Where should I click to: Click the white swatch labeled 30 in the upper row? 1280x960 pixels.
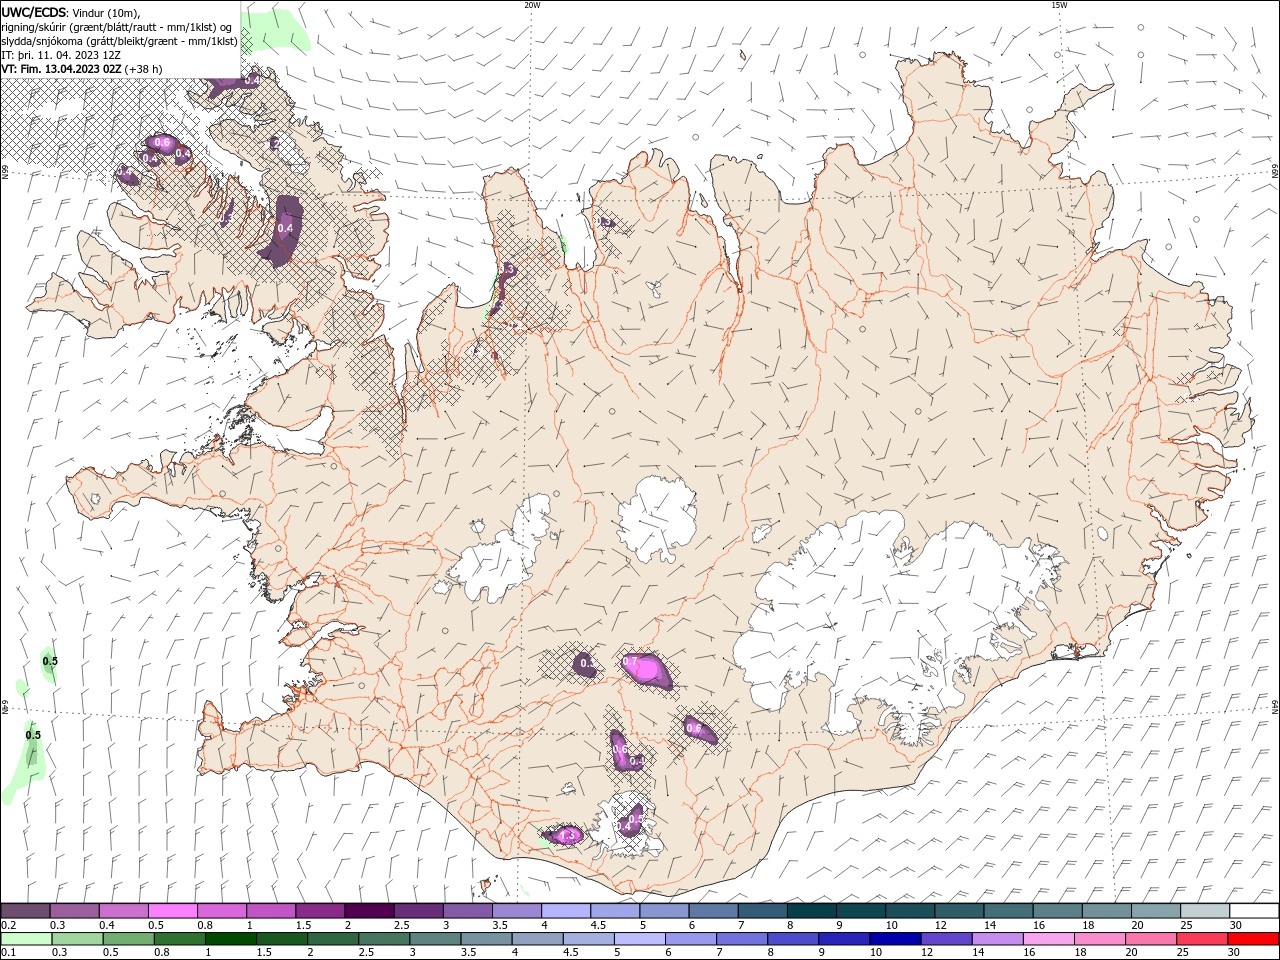1254,911
